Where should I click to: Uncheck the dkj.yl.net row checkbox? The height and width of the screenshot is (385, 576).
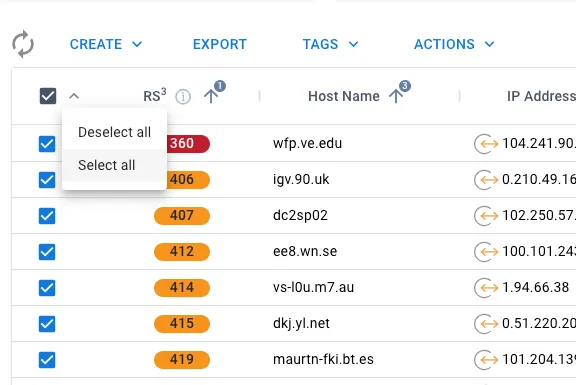[47, 324]
